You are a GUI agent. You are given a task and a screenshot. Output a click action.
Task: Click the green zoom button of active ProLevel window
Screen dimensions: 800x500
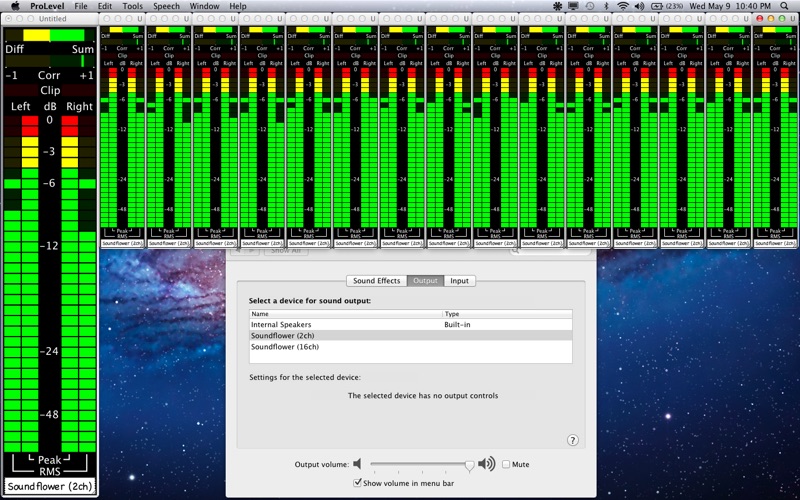pos(781,18)
